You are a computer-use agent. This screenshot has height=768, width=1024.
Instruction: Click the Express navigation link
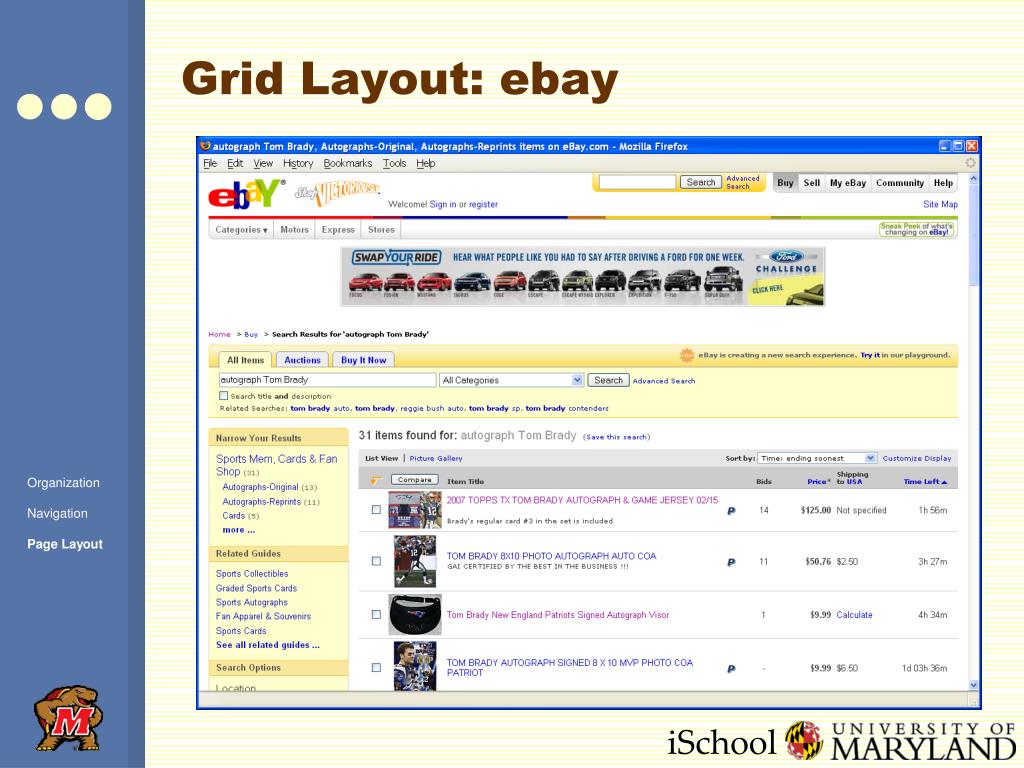[x=338, y=230]
